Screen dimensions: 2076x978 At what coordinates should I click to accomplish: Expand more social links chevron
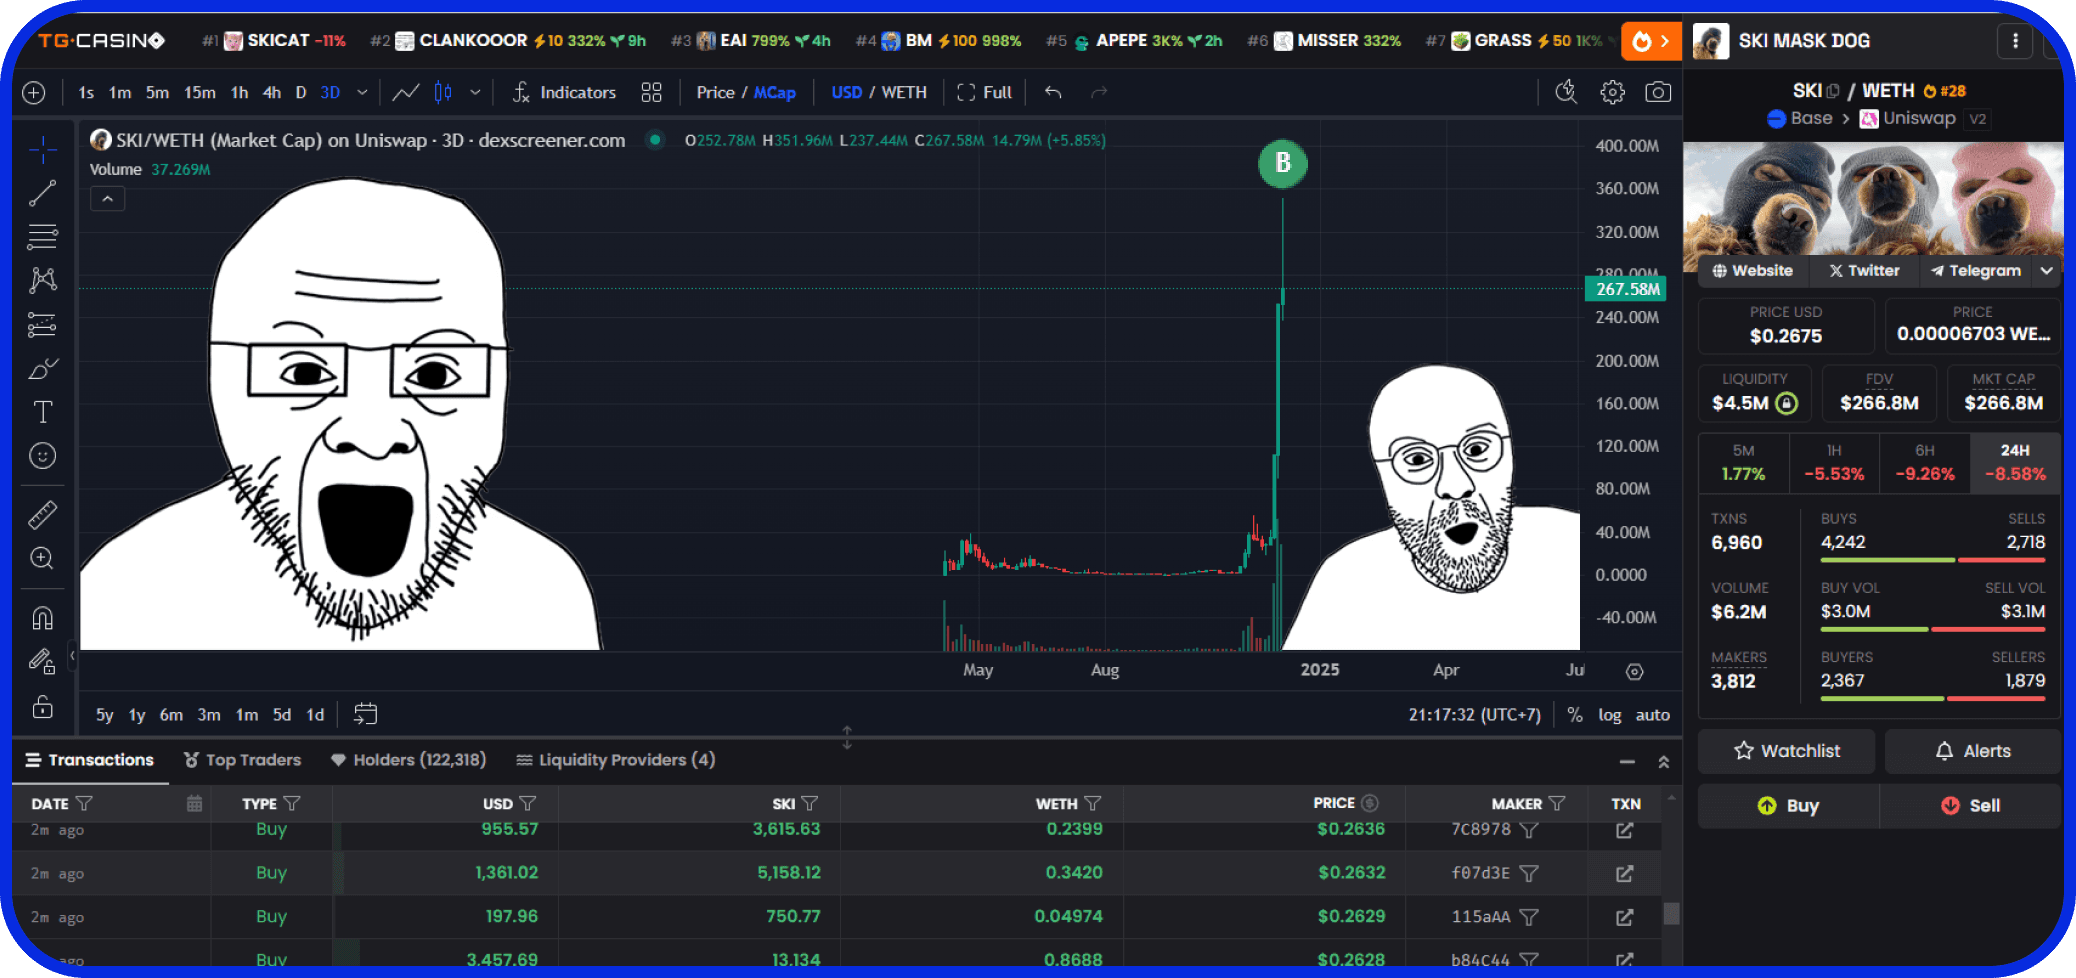[x=2047, y=271]
